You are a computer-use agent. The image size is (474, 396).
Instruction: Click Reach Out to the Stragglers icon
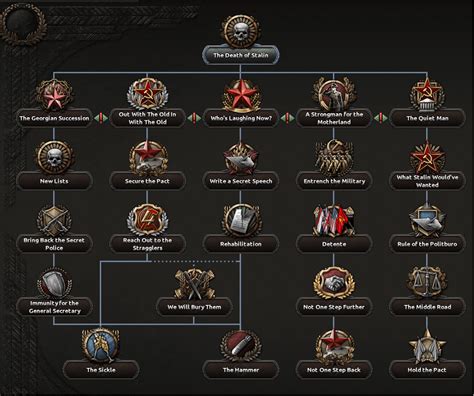coord(147,220)
